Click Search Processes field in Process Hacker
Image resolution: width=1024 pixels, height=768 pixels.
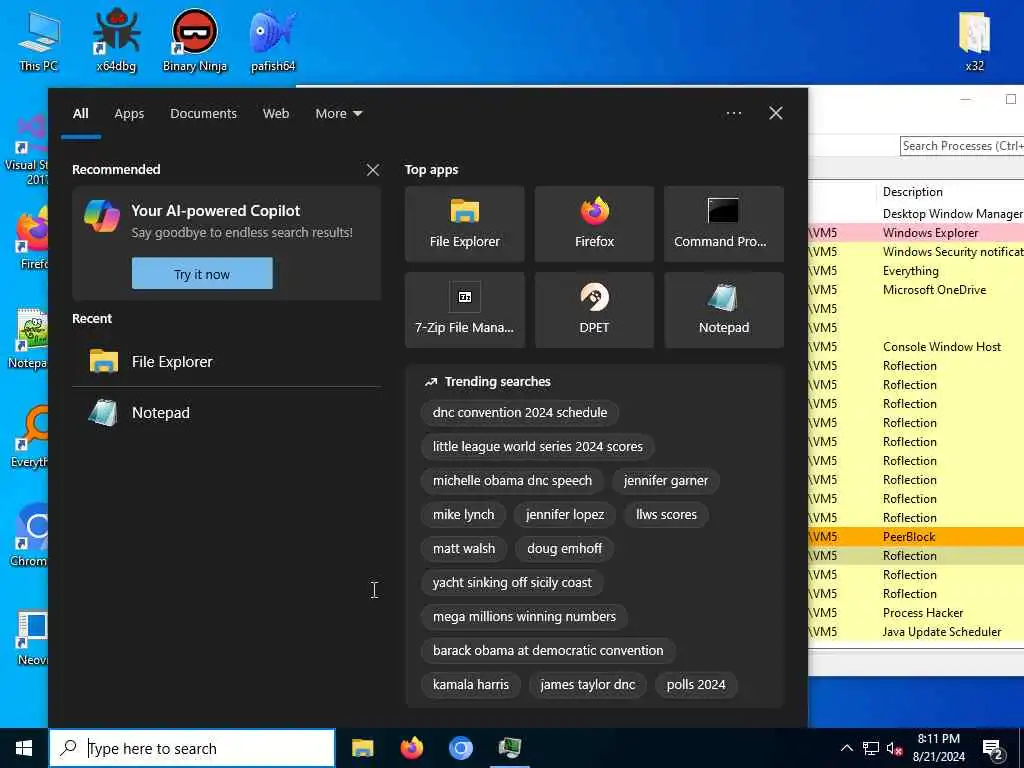click(962, 146)
